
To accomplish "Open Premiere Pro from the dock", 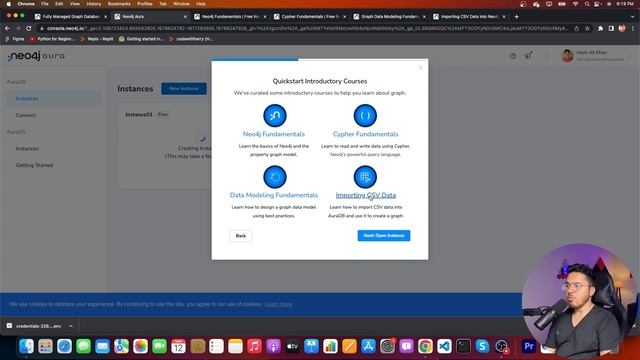I will click(x=529, y=346).
